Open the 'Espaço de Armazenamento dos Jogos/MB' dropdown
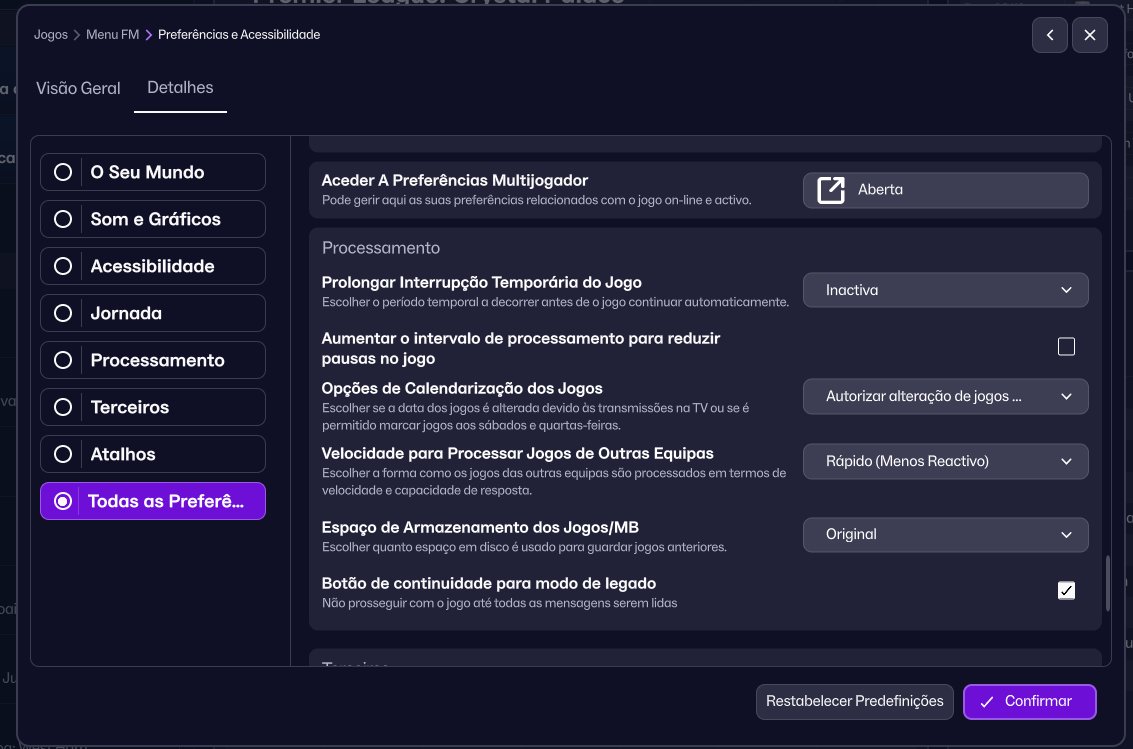Screen dimensions: 1133x749 (945, 534)
